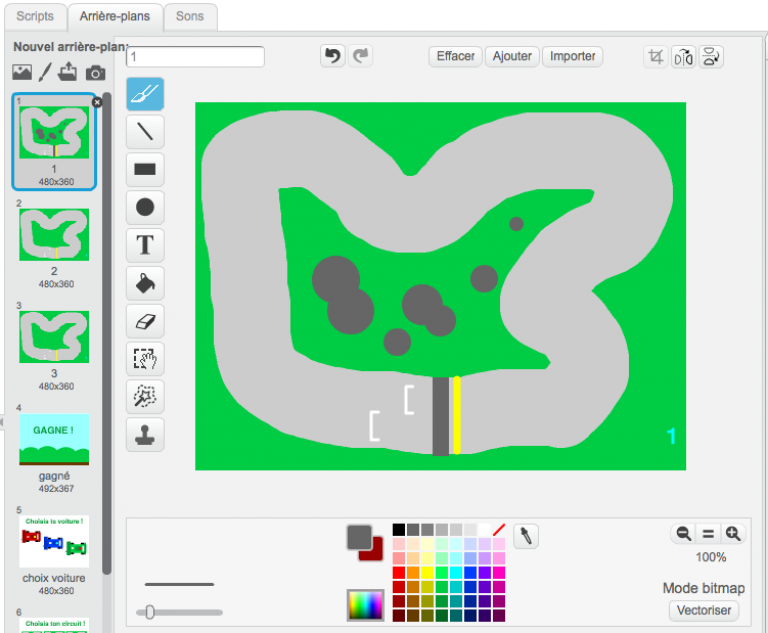The width and height of the screenshot is (768, 633).
Task: Click the Importer button
Action: (x=573, y=56)
